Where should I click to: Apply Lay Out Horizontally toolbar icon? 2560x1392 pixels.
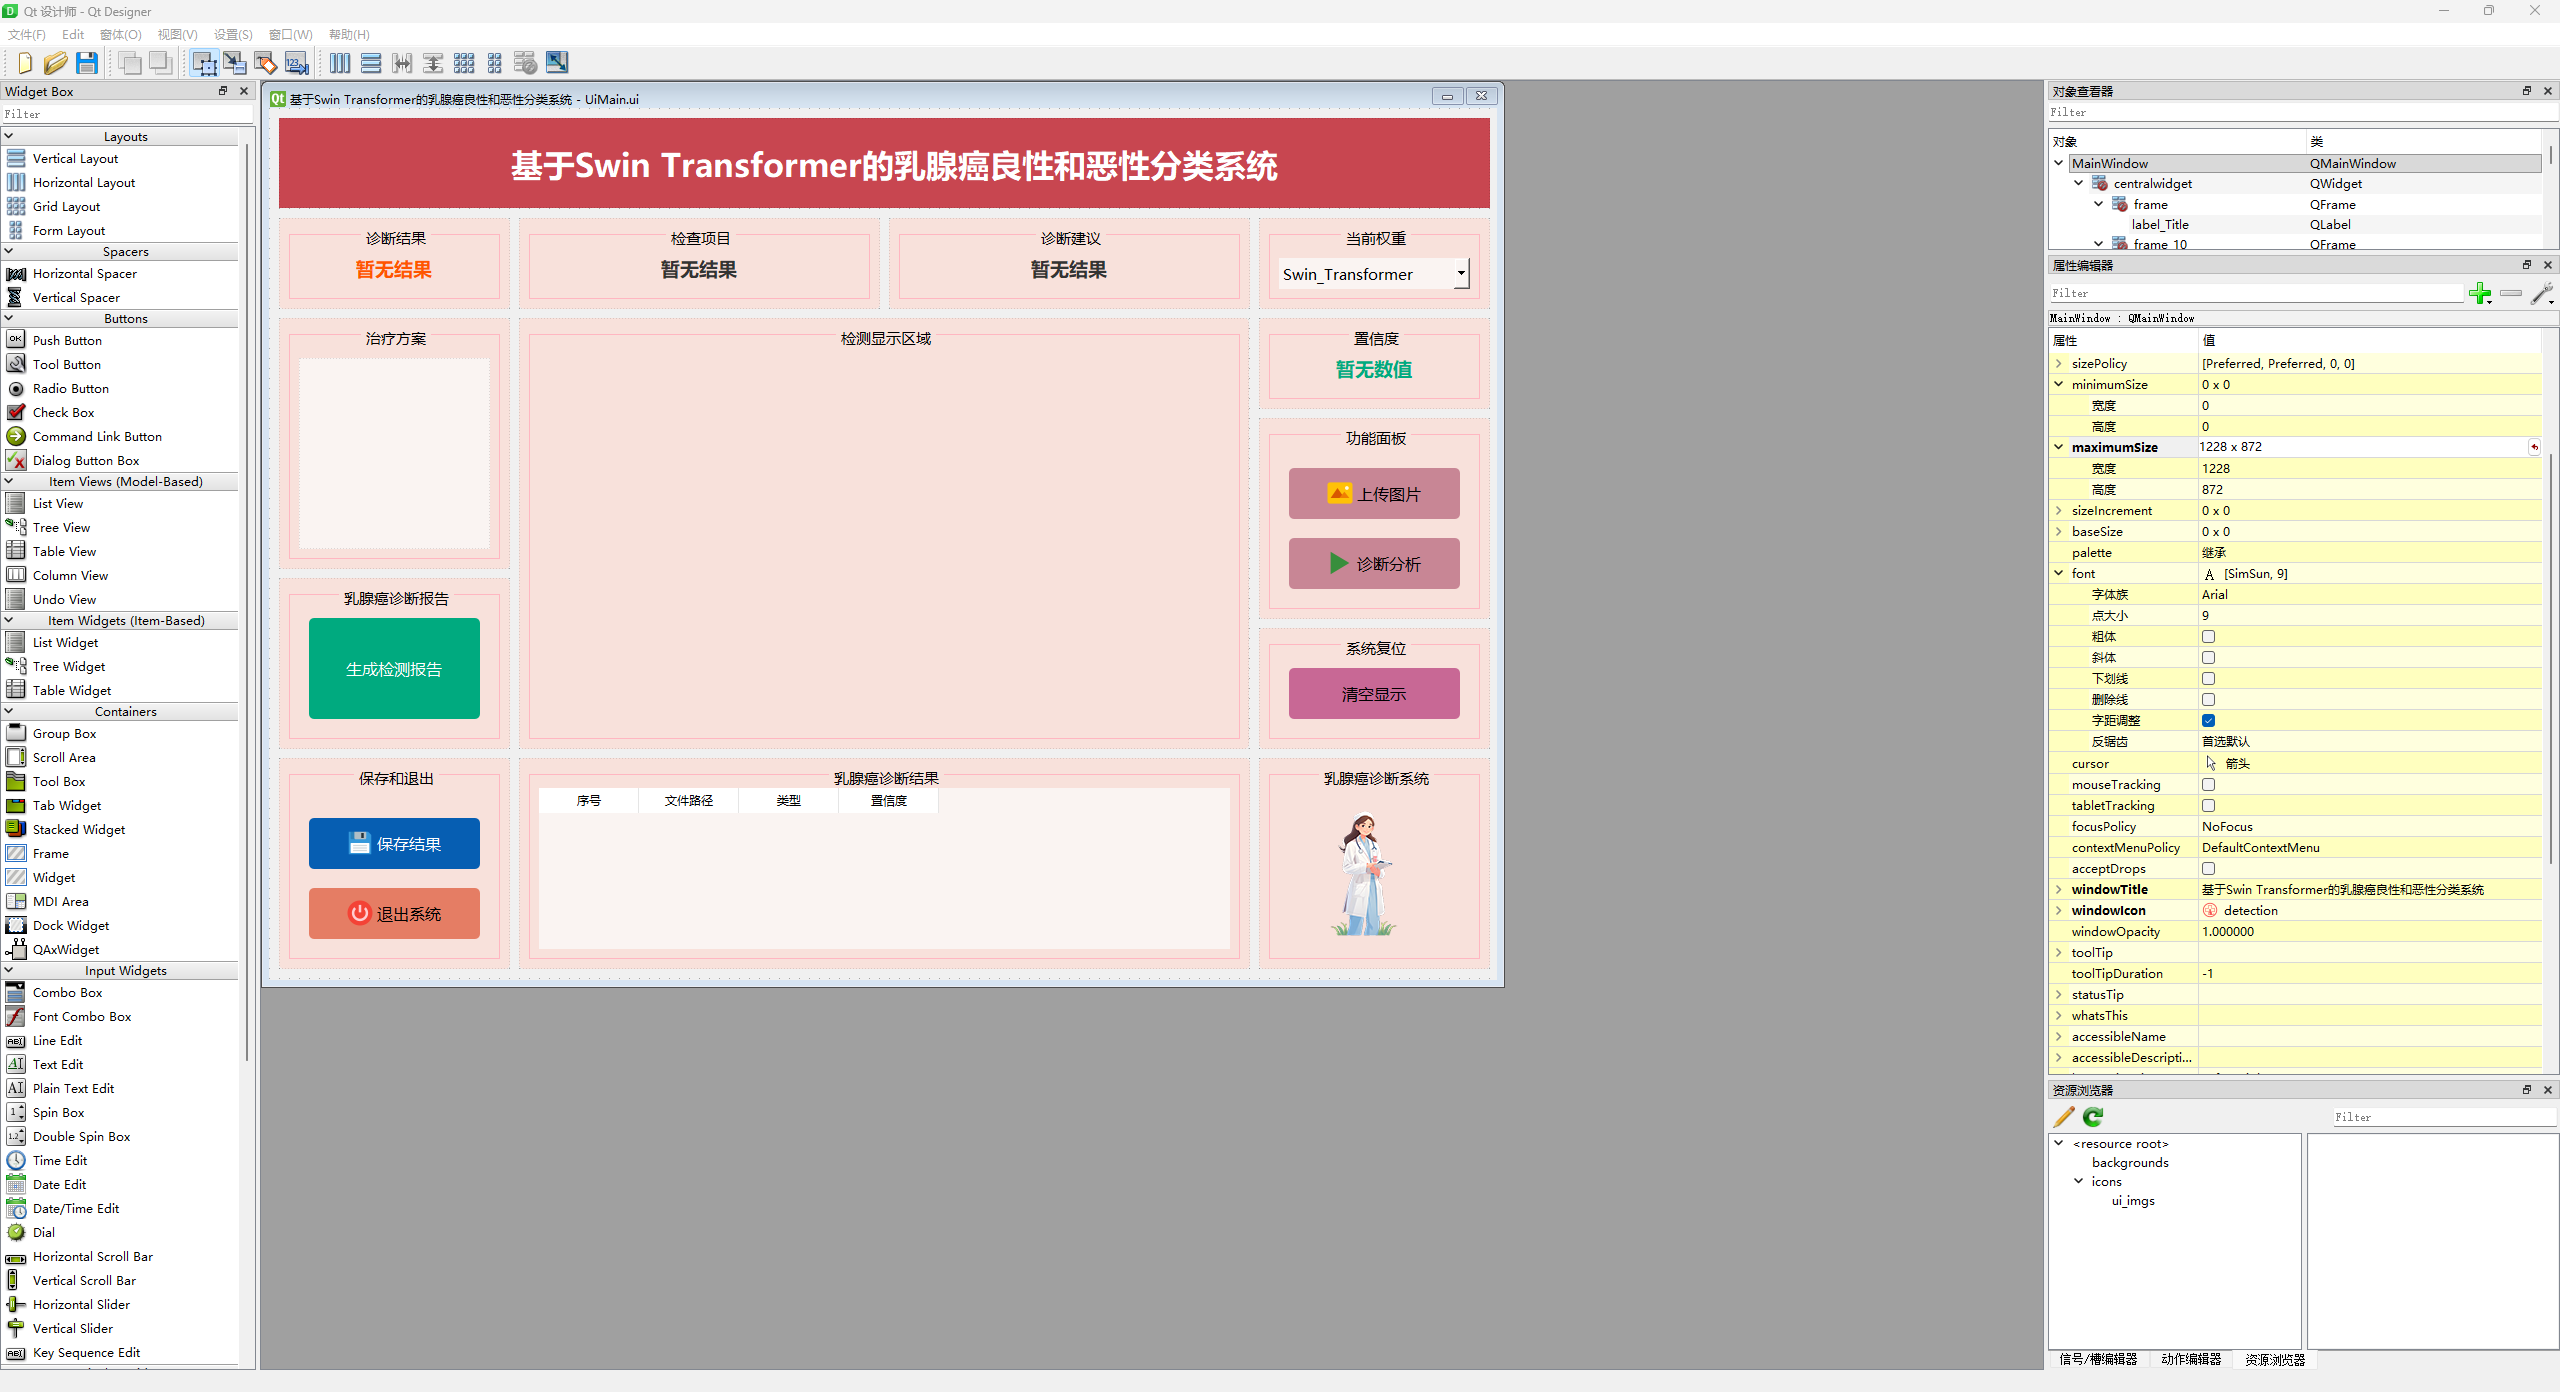340,63
